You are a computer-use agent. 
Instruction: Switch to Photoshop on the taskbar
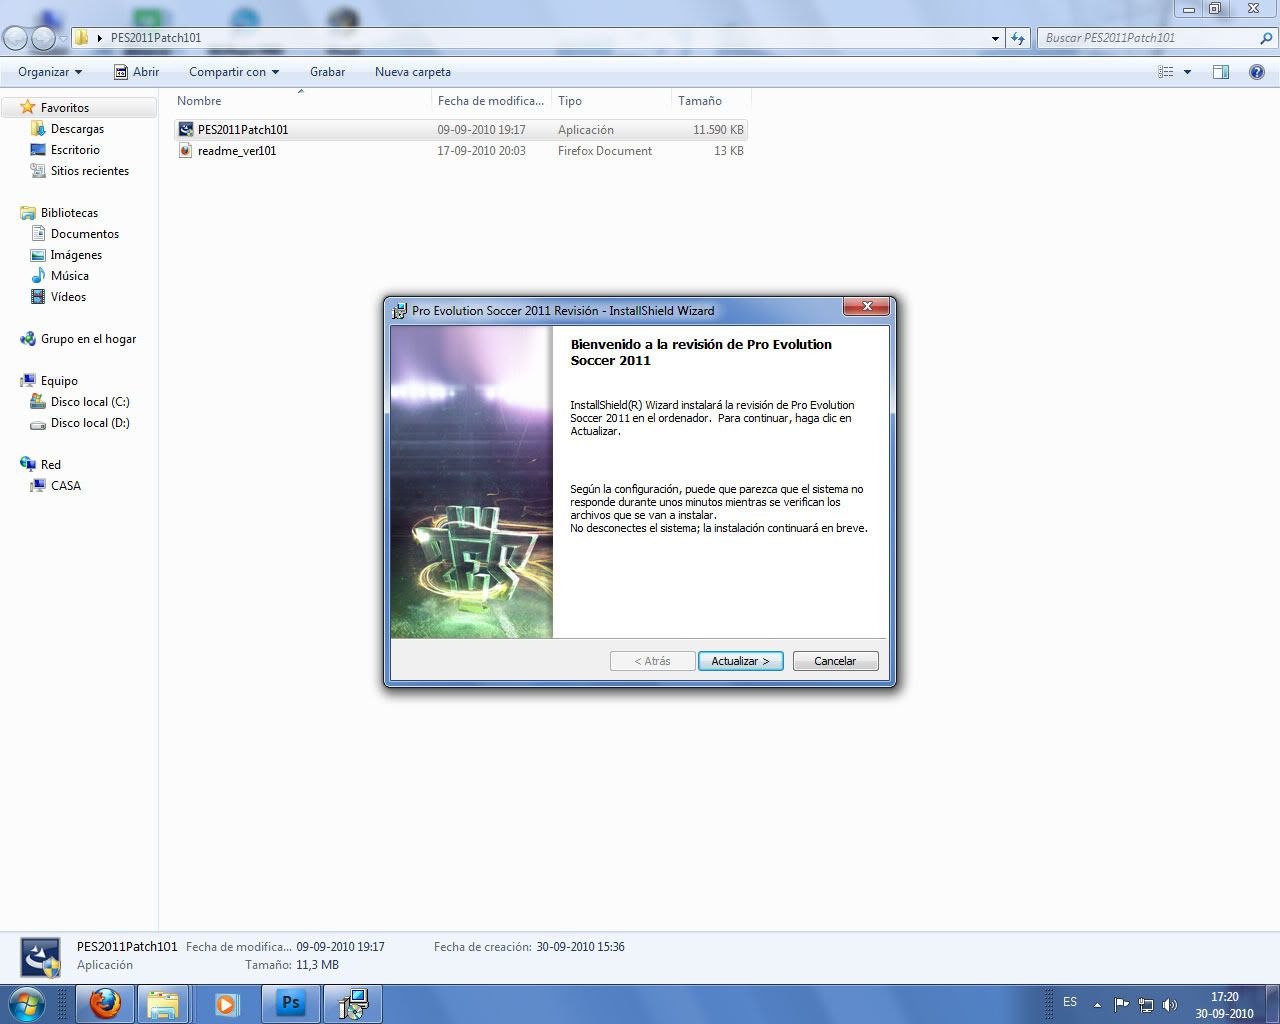click(291, 1003)
